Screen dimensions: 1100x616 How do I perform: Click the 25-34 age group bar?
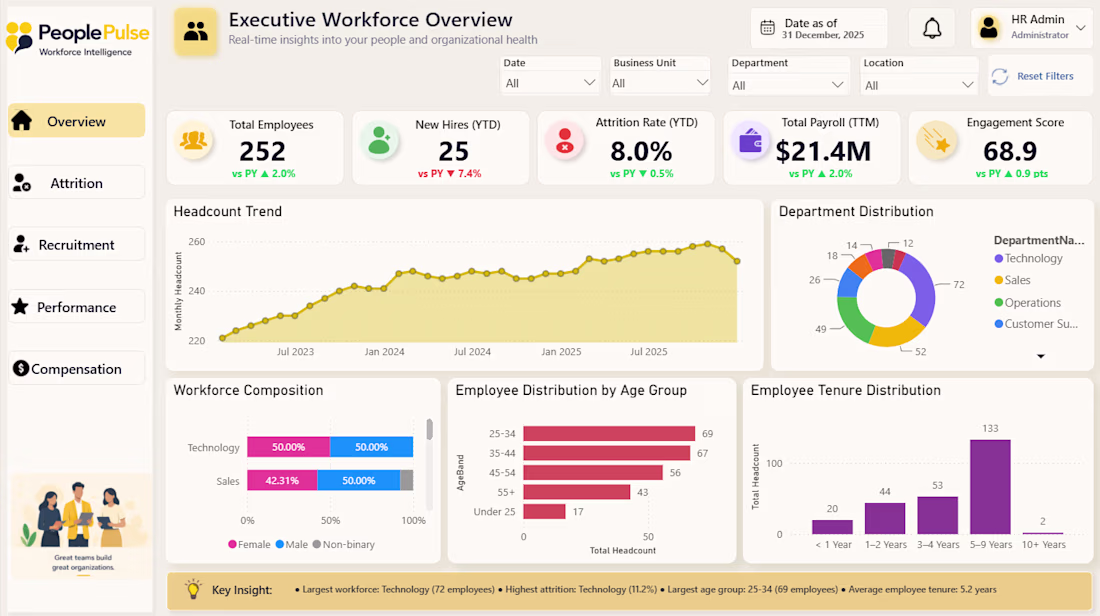pyautogui.click(x=609, y=434)
